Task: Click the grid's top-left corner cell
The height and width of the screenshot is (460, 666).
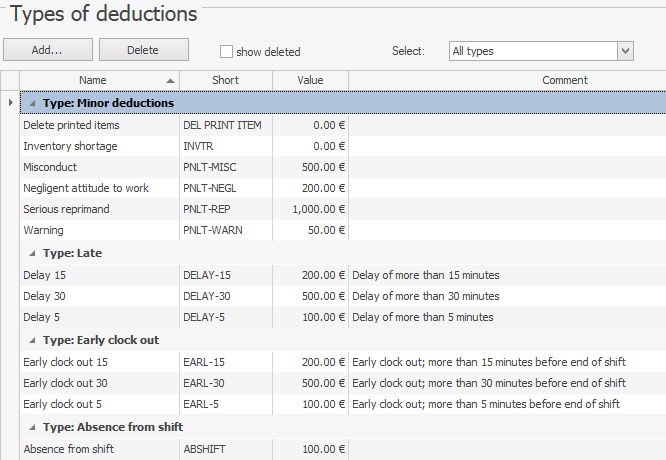Action: 10,80
